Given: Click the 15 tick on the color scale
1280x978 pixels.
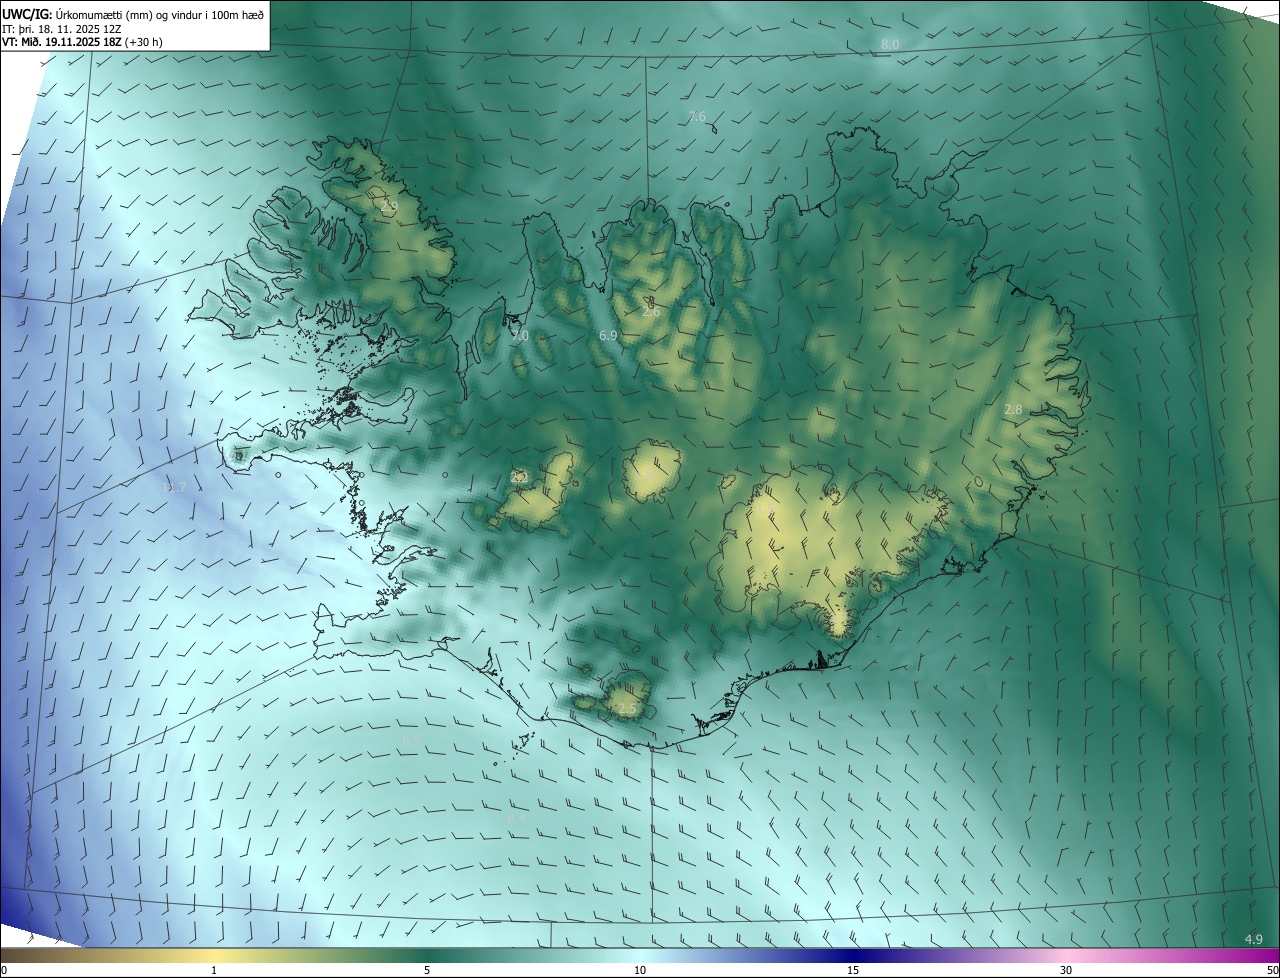Looking at the screenshot, I should point(853,970).
